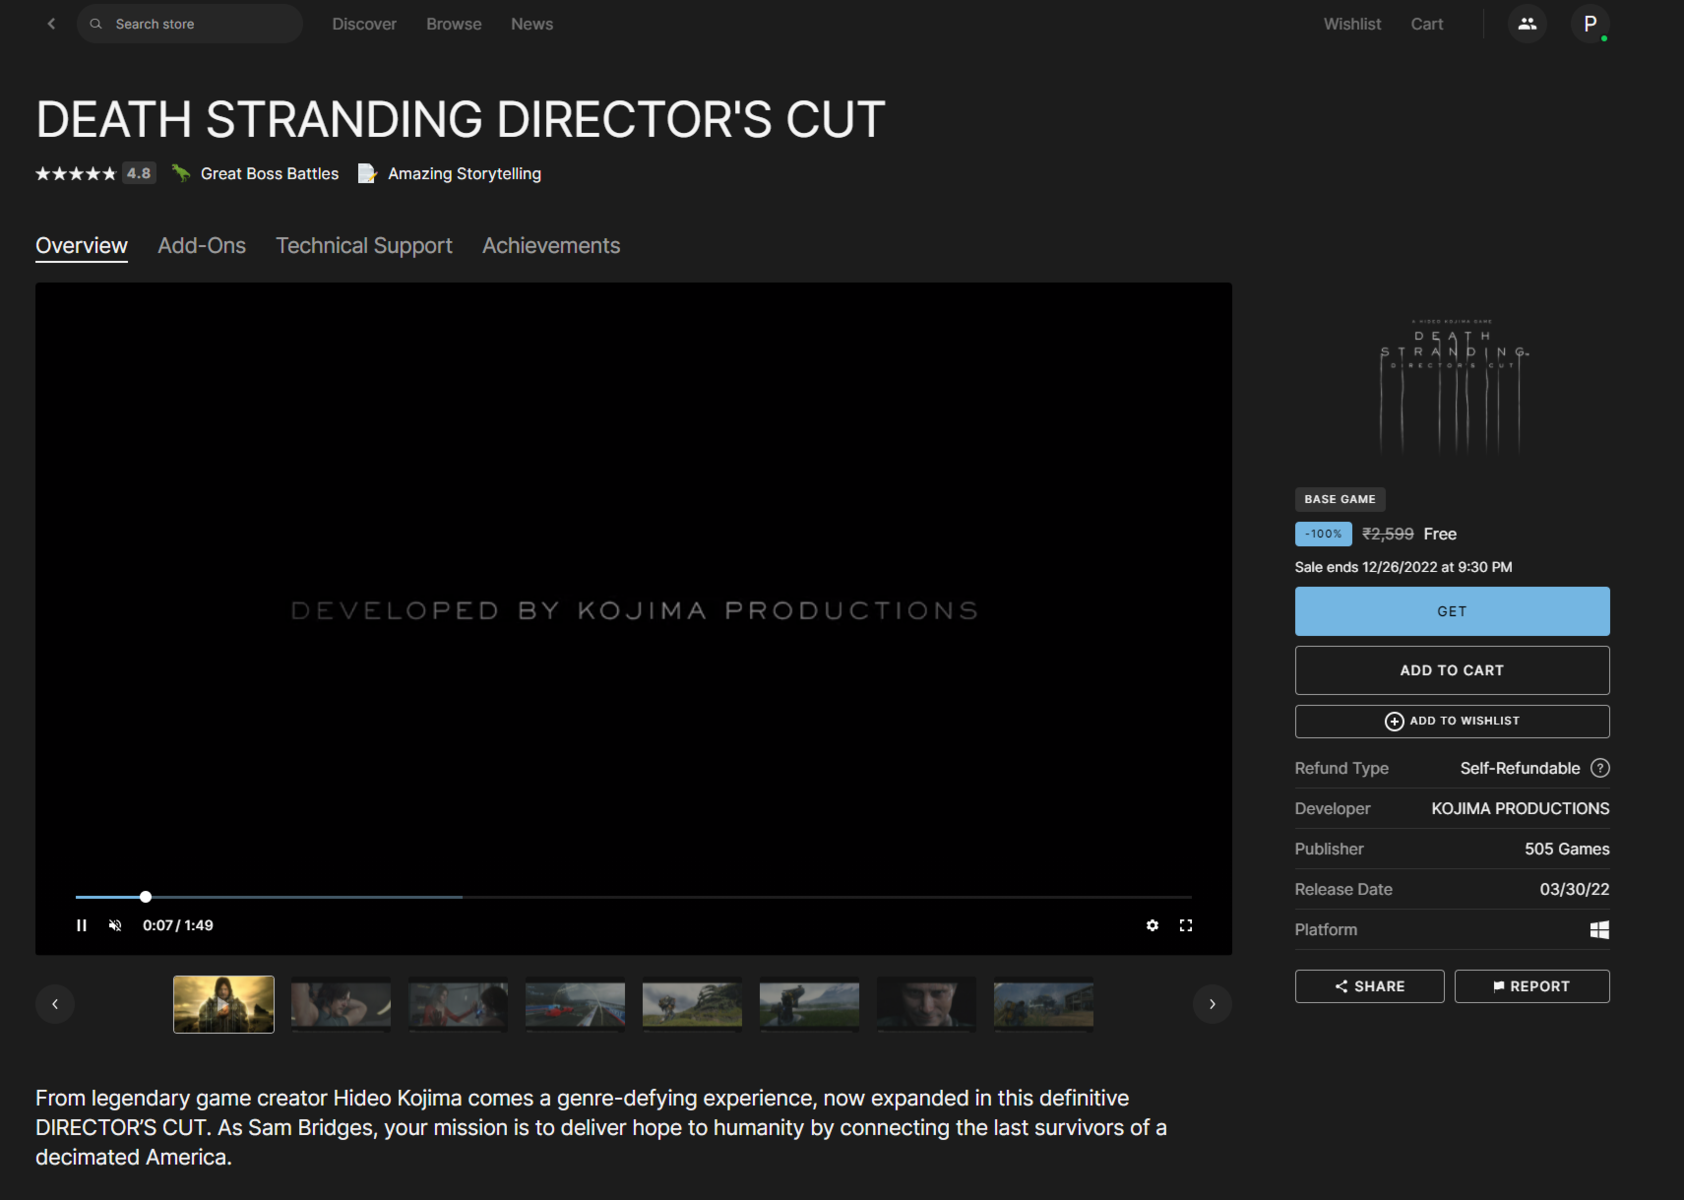Open the News page
This screenshot has width=1684, height=1200.
(x=532, y=24)
